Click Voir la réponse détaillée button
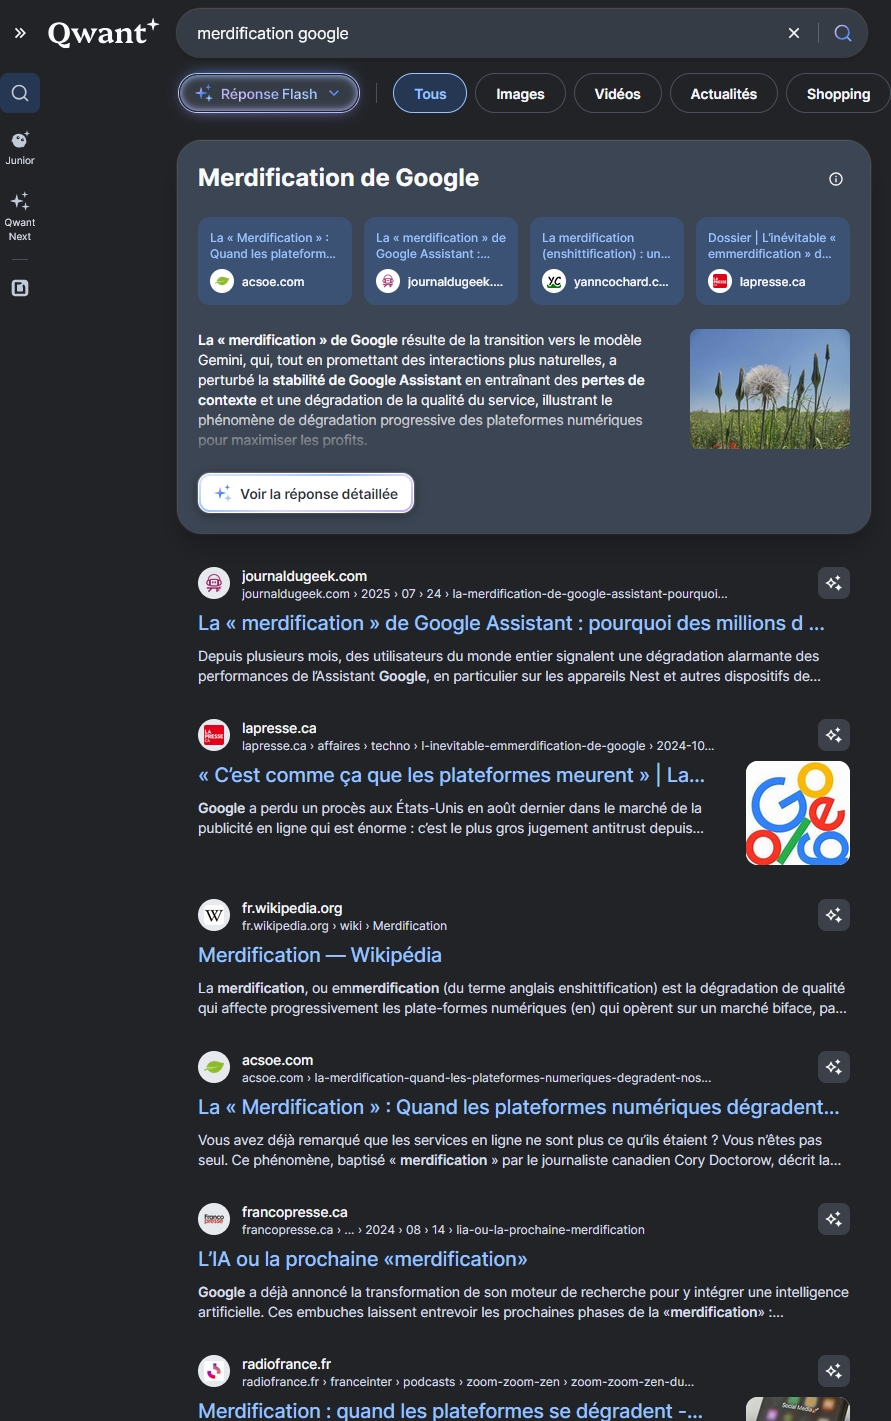The height and width of the screenshot is (1421, 891). (x=306, y=493)
